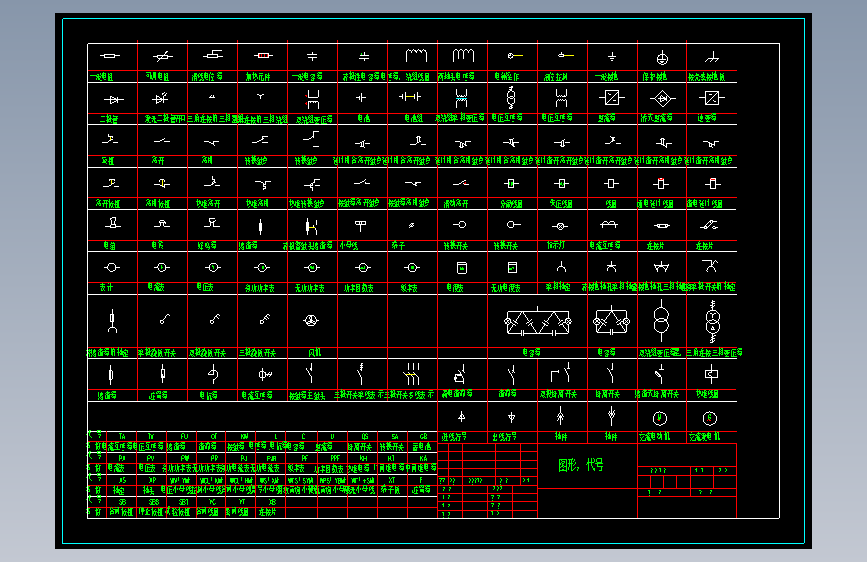Click the 风机 label under the fan

pos(314,352)
